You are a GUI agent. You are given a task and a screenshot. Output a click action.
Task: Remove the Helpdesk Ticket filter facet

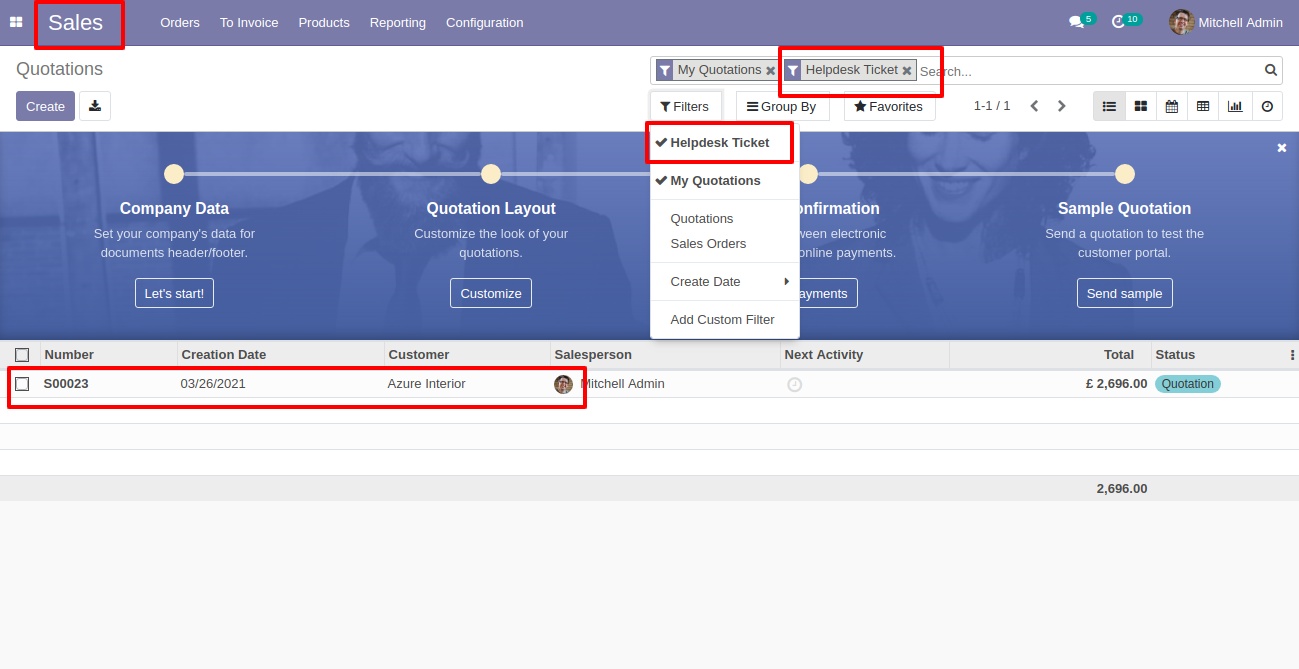point(907,71)
